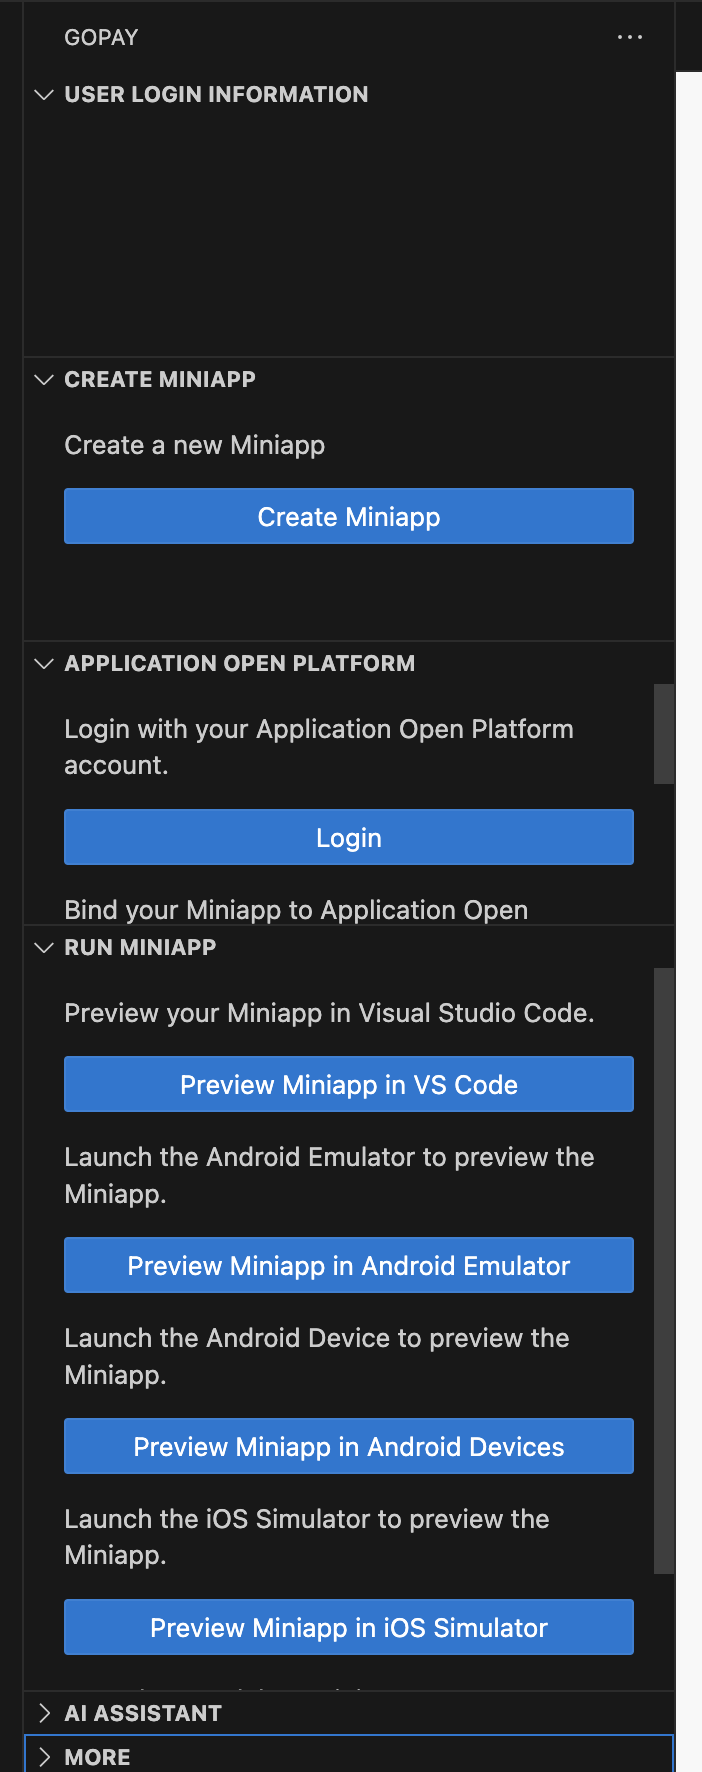Click the Application Open Platform section scrollbar
The height and width of the screenshot is (1772, 702).
[664, 734]
